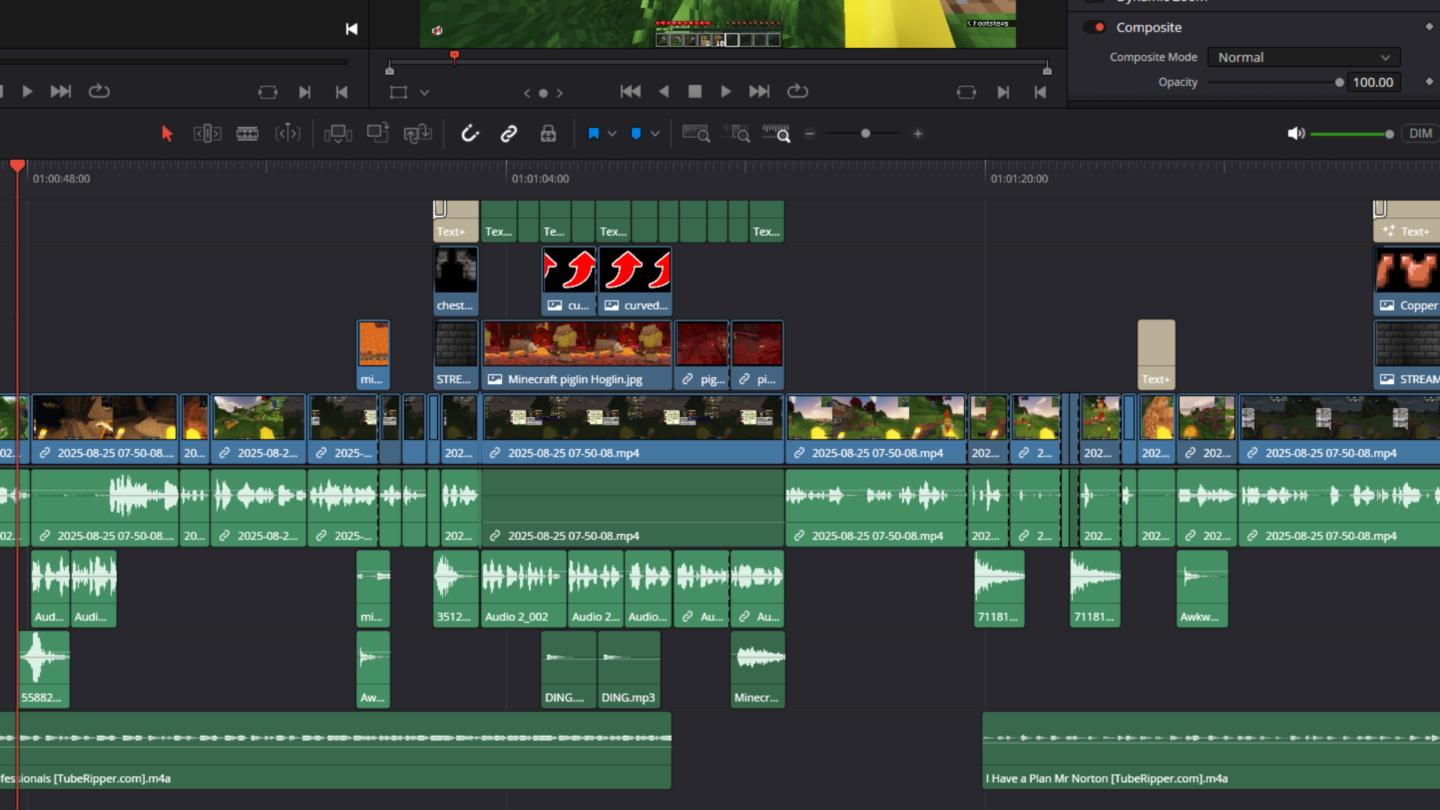Expand the viewer overlay mode chevron
The width and height of the screenshot is (1440, 810).
[424, 92]
